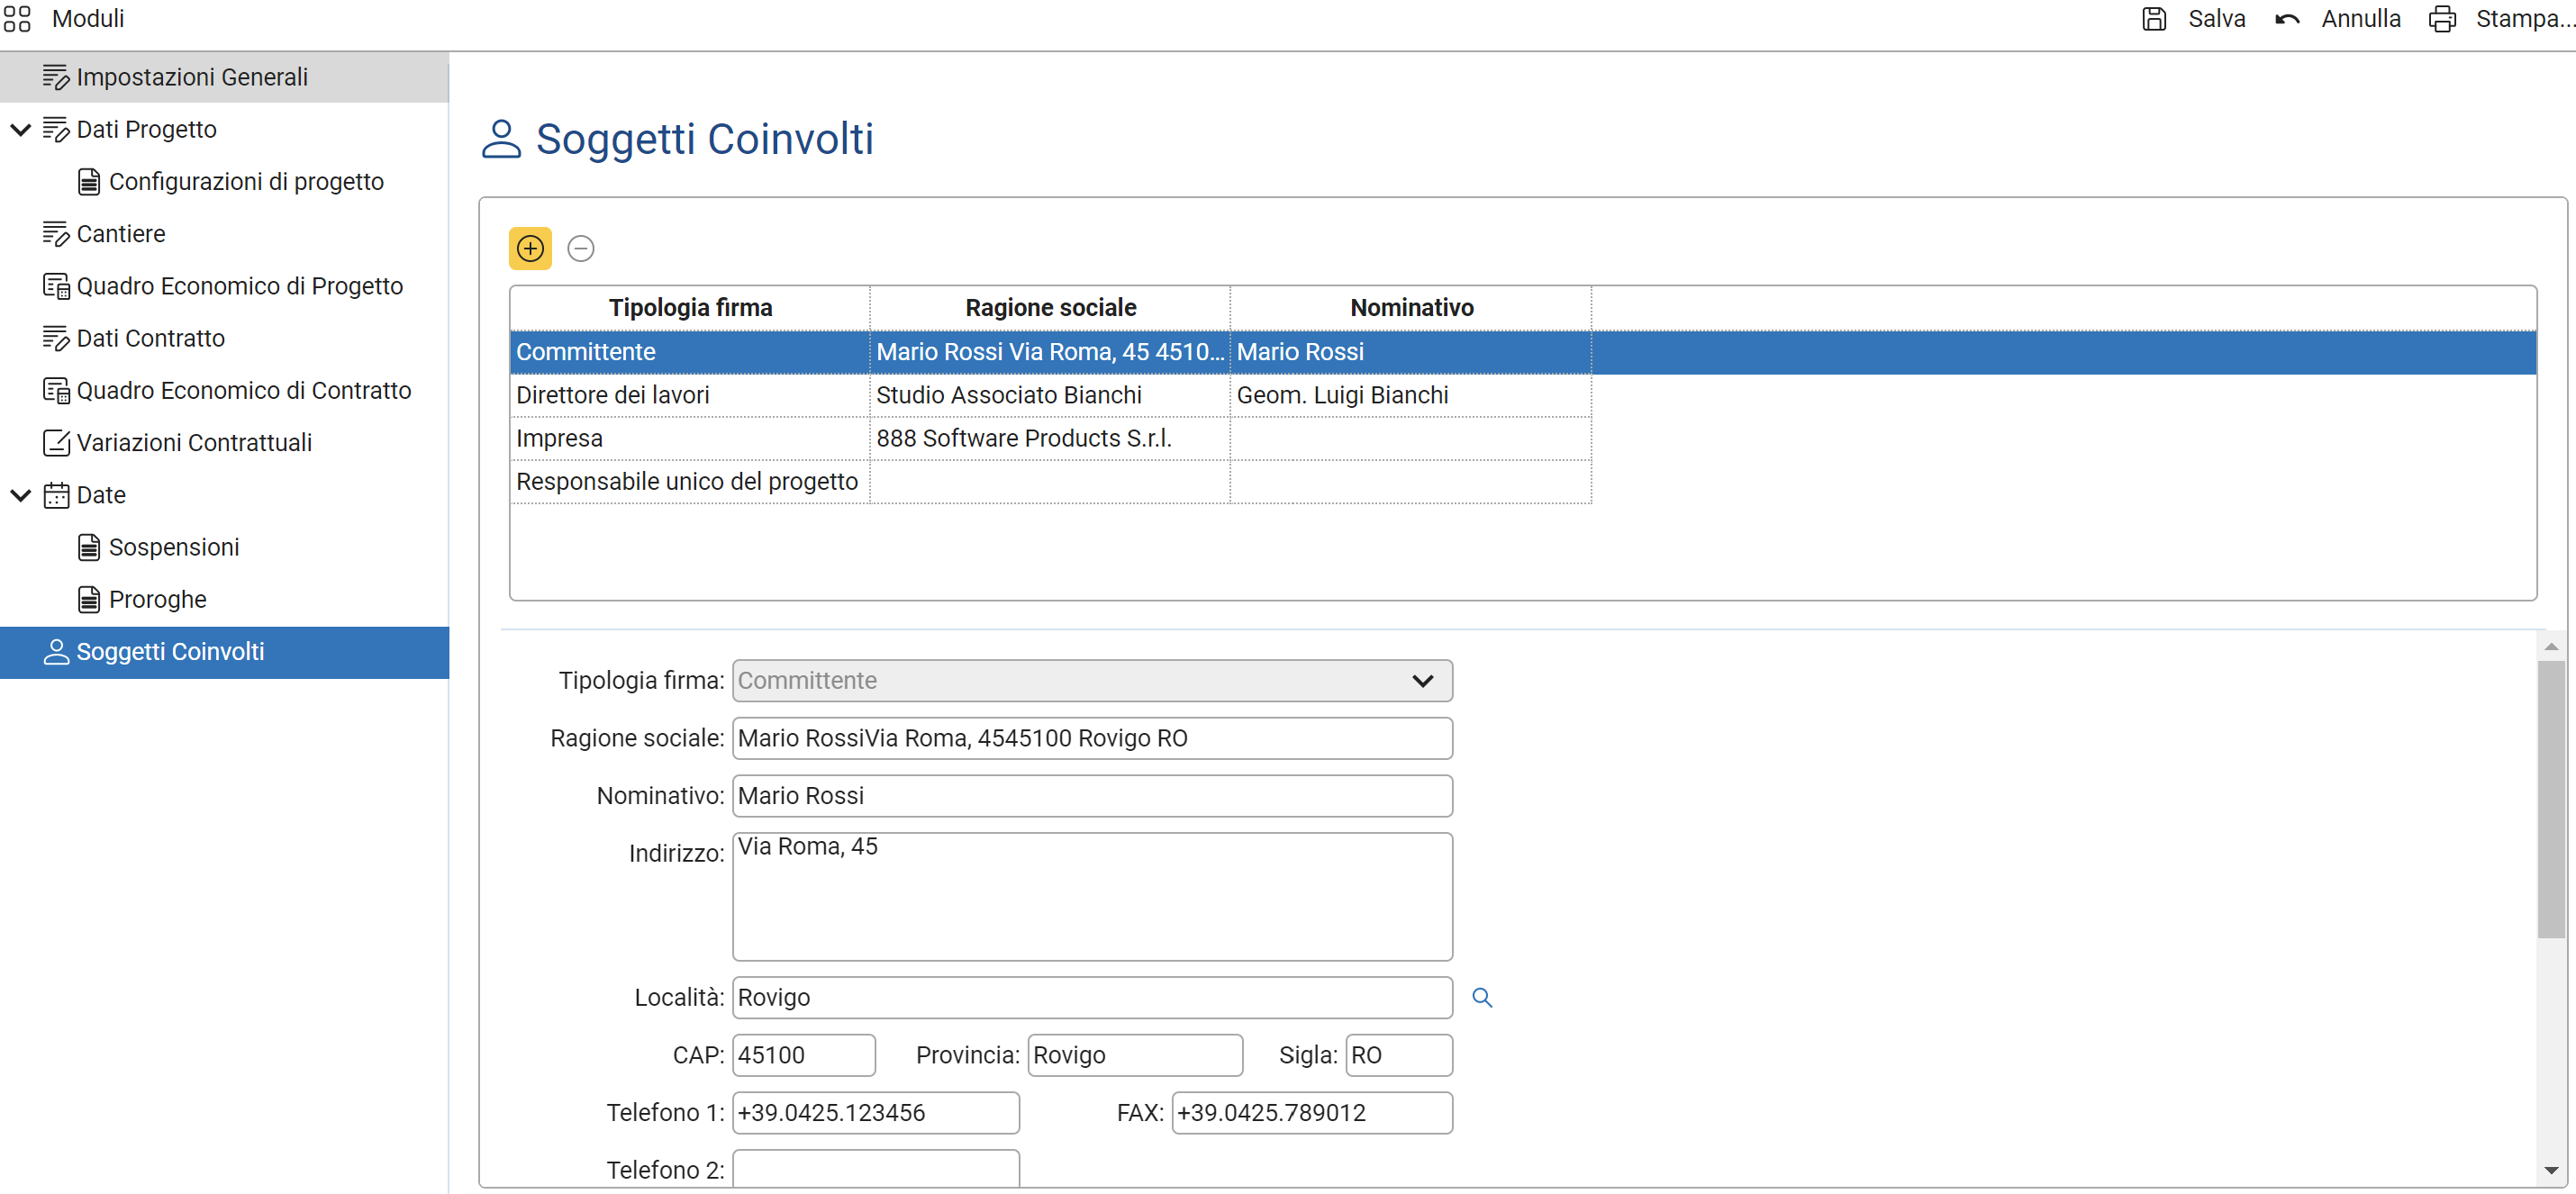Click the Località search magnifier icon
The image size is (2576, 1194).
tap(1481, 997)
